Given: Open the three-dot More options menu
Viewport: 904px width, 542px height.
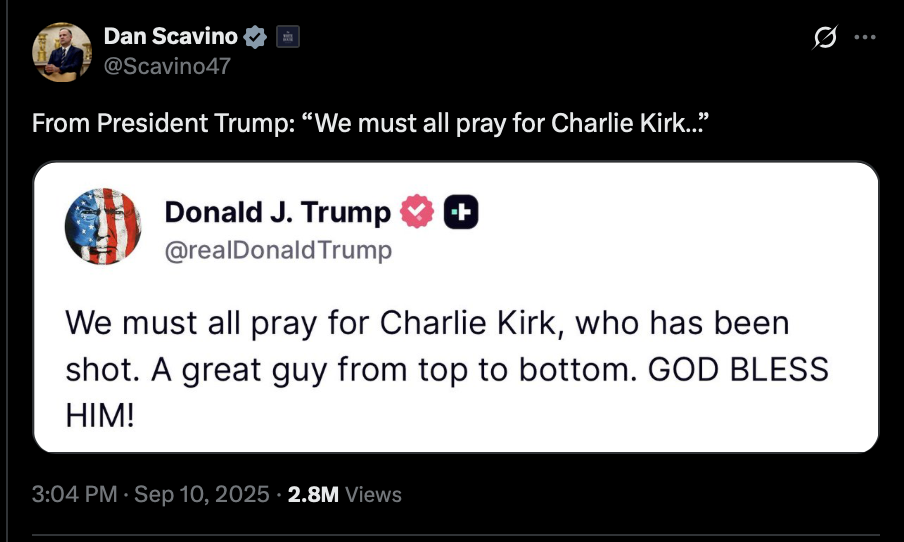Looking at the screenshot, I should coord(865,38).
